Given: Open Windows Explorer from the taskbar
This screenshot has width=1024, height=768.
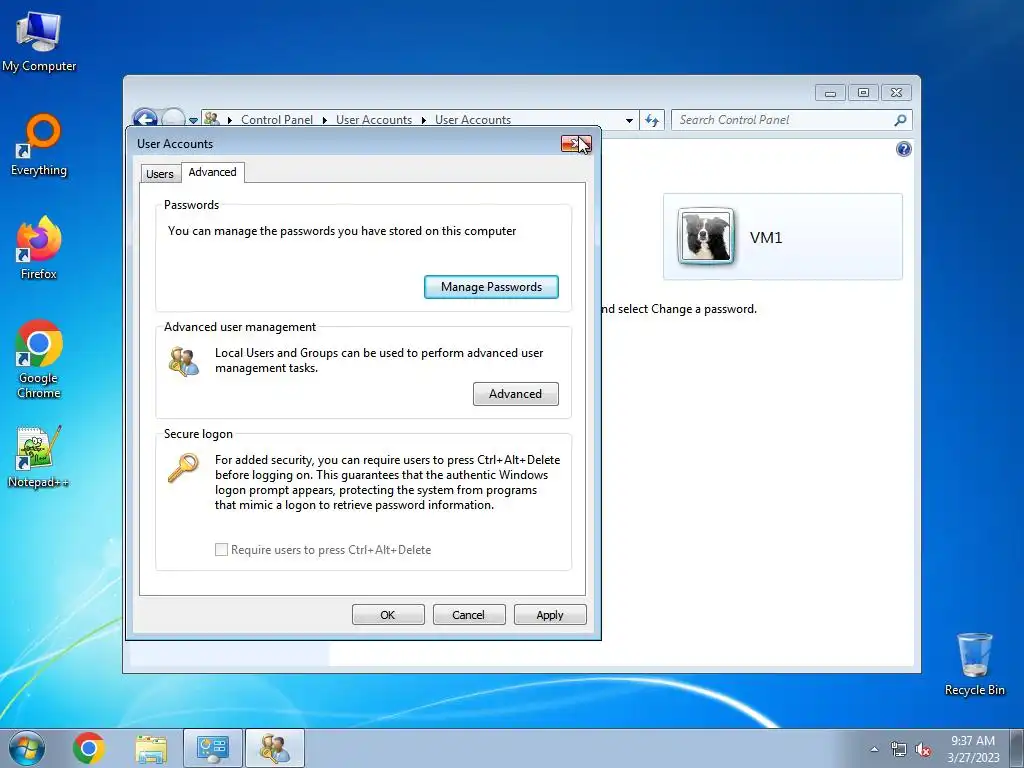Looking at the screenshot, I should point(151,748).
